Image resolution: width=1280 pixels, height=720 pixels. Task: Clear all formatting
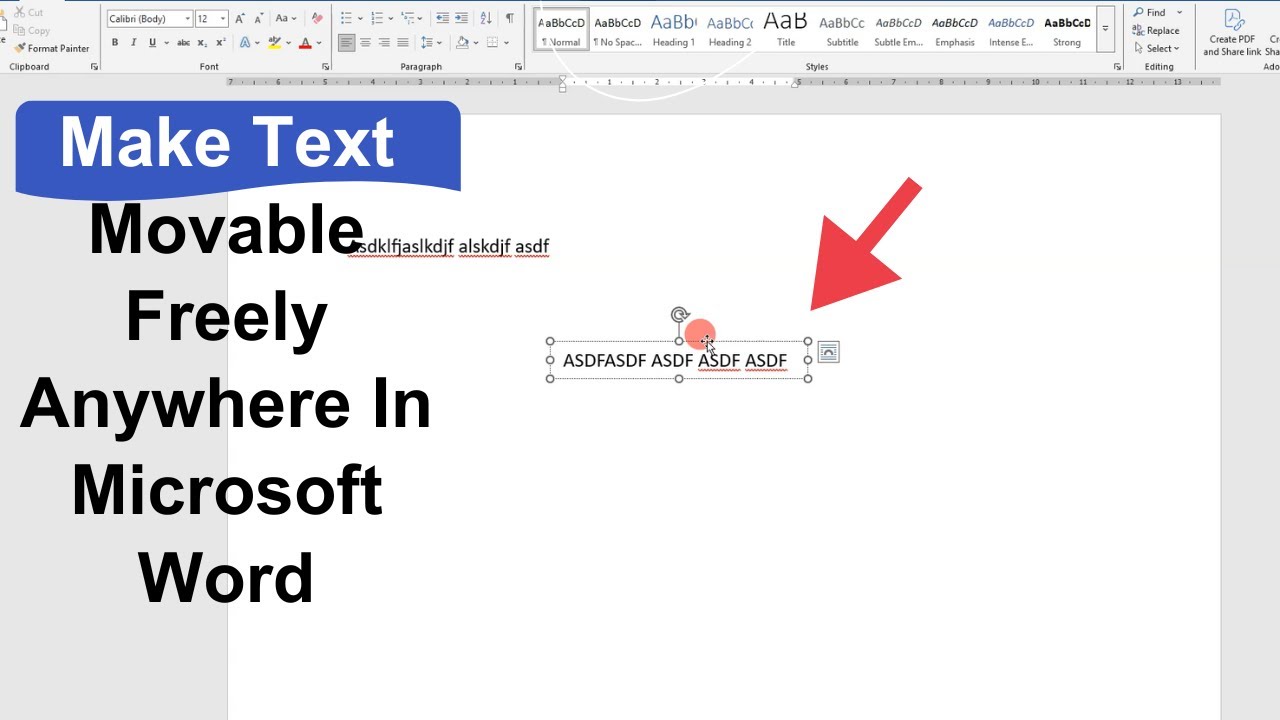[x=317, y=18]
